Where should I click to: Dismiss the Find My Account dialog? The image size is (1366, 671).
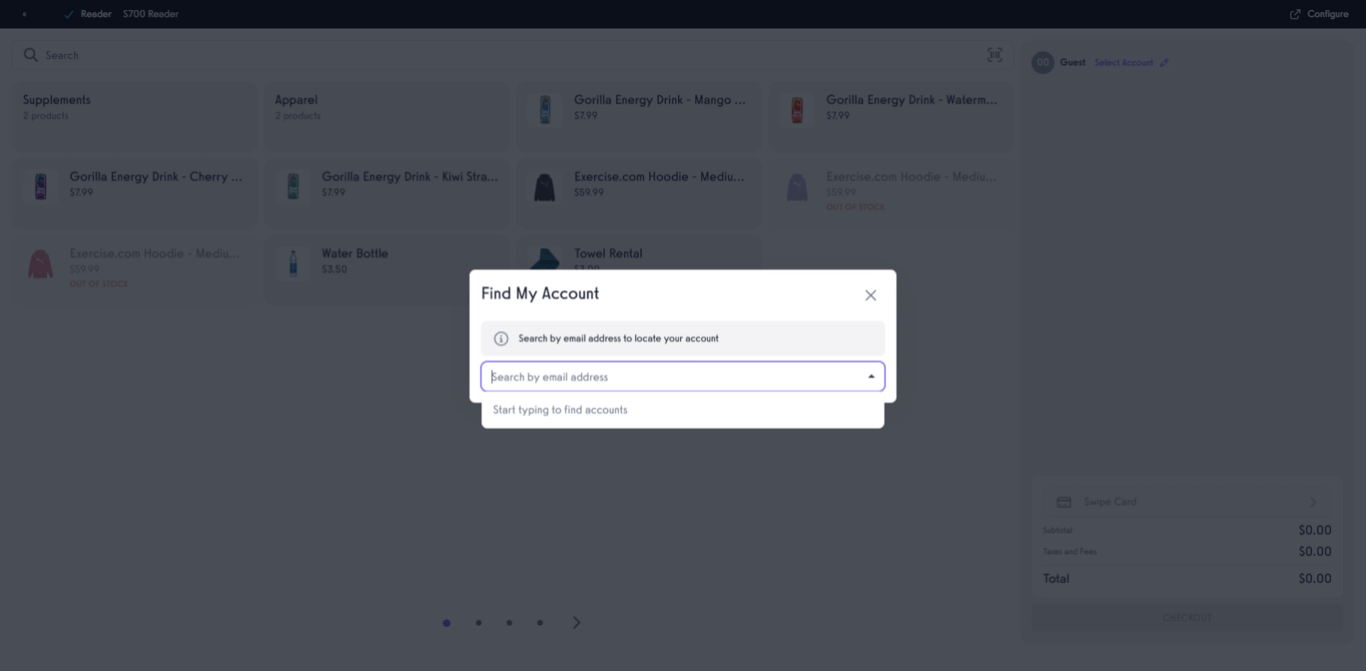pos(870,294)
